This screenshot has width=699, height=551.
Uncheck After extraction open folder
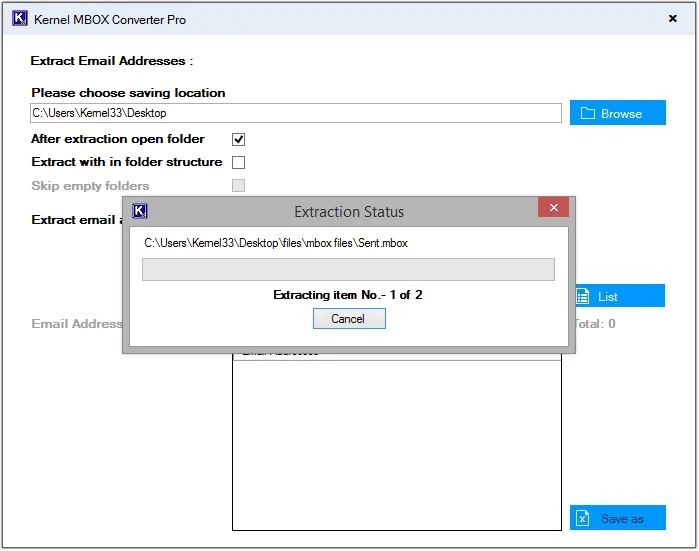[x=238, y=140]
